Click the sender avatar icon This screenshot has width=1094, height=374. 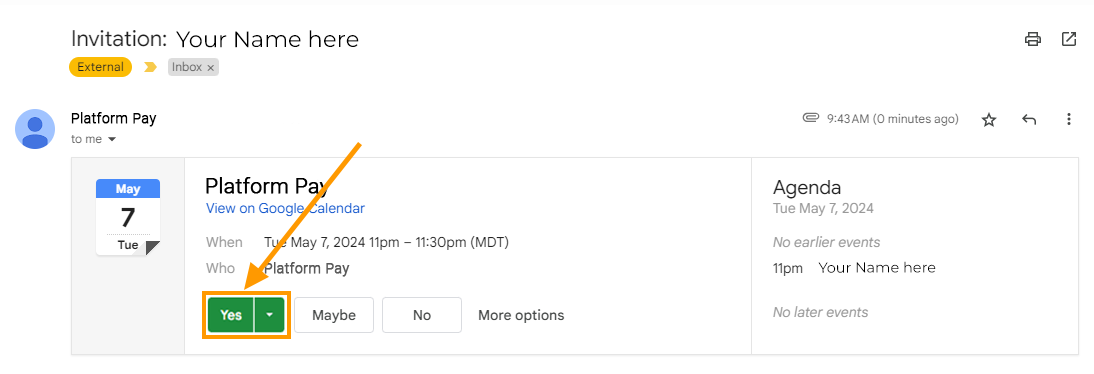[x=35, y=129]
